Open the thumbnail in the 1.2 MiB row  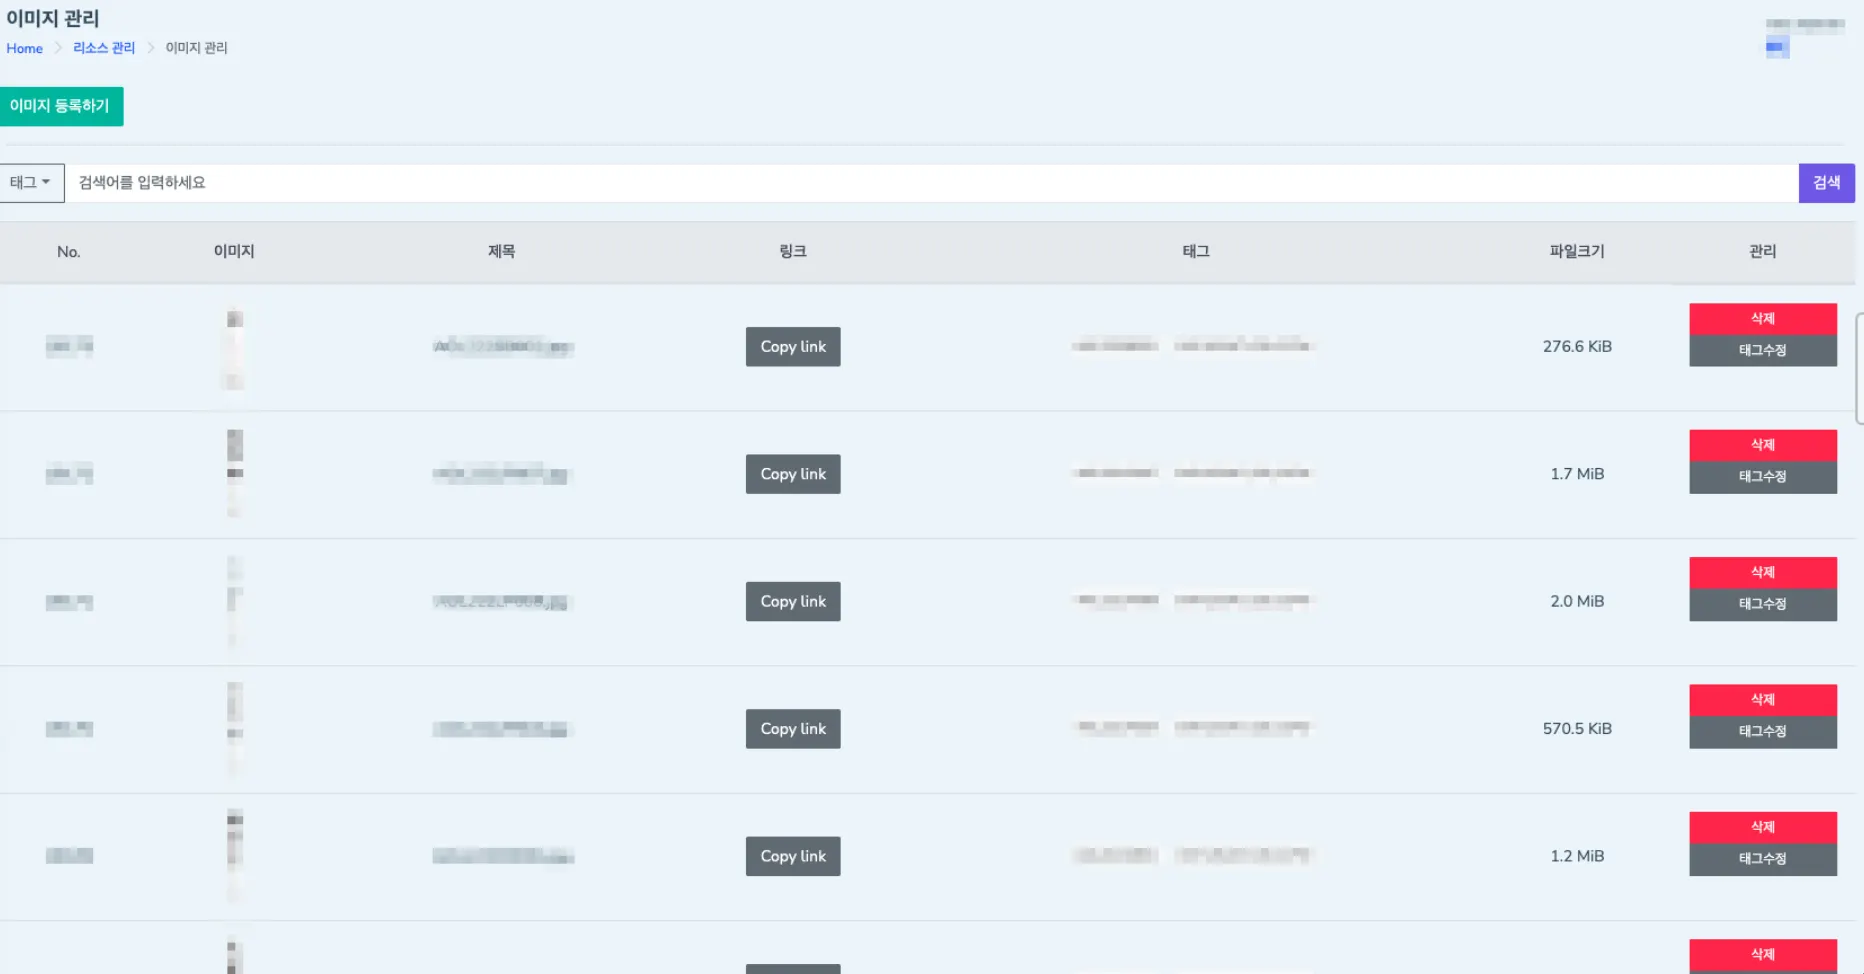[x=234, y=856]
